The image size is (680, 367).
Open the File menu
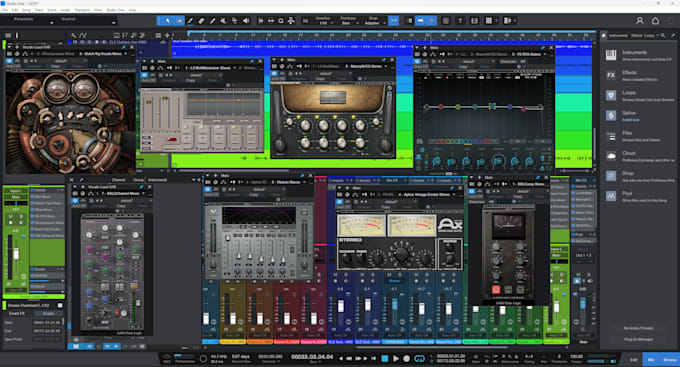[x=5, y=10]
